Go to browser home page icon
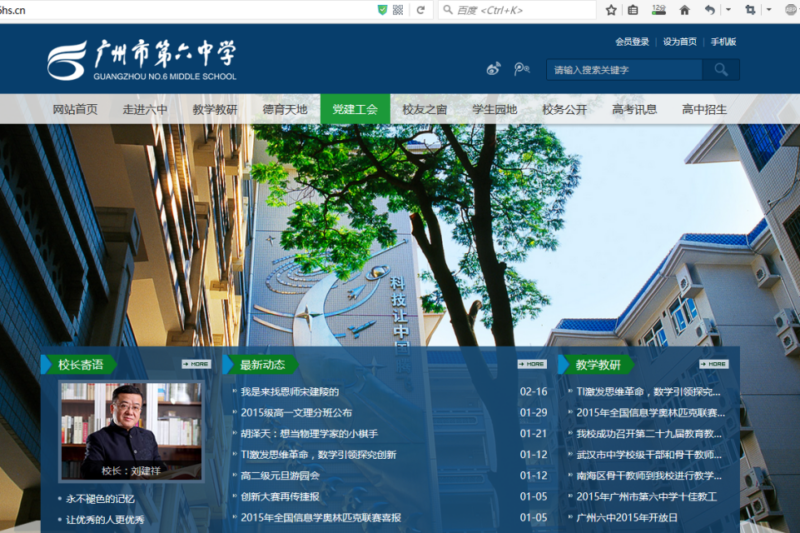 pyautogui.click(x=685, y=10)
